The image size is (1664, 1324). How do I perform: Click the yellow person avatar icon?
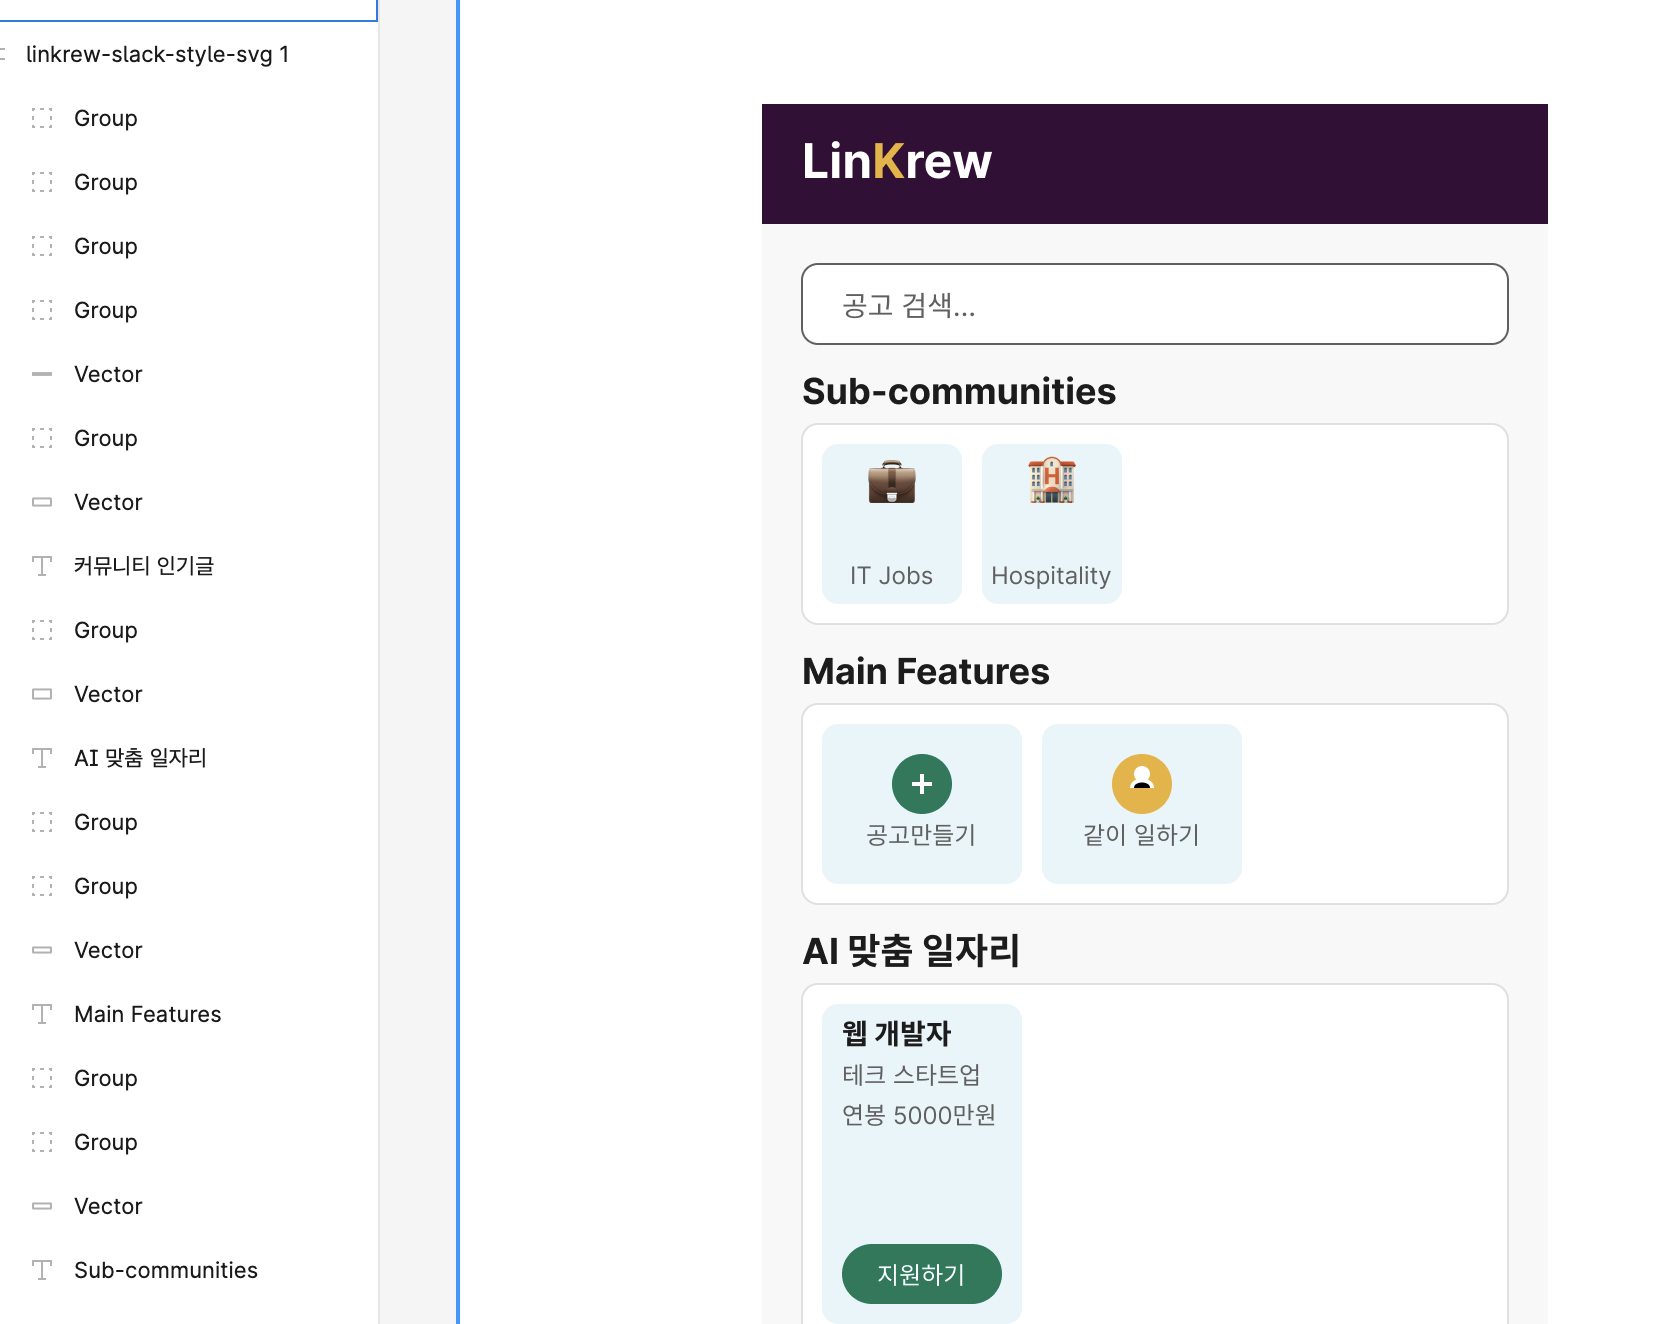pyautogui.click(x=1141, y=784)
